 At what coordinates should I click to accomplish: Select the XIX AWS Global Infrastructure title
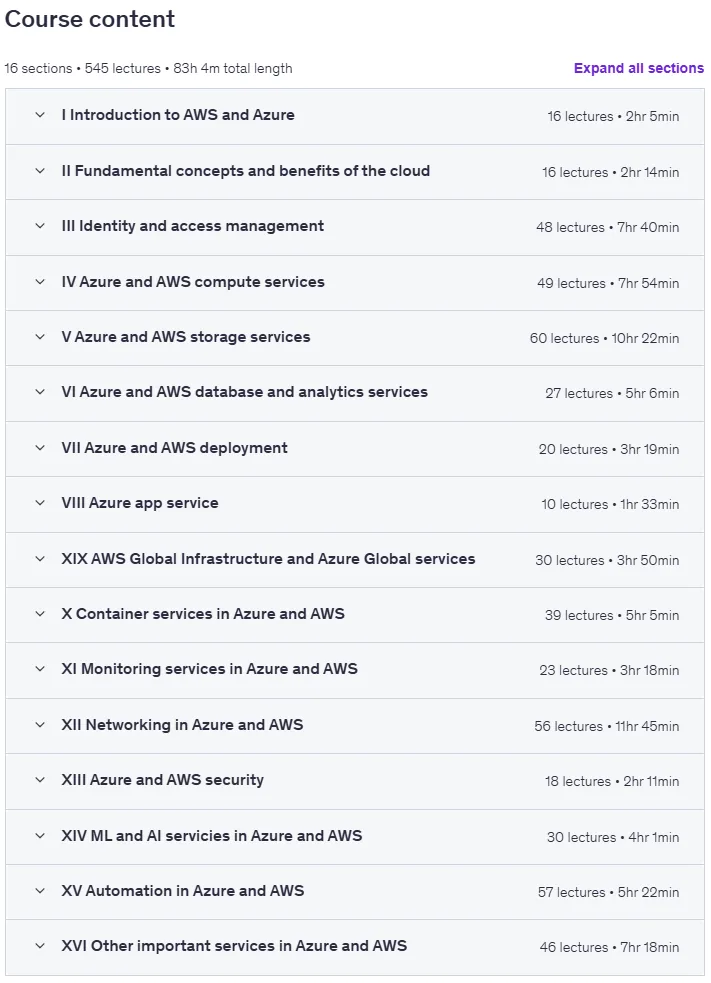click(268, 559)
